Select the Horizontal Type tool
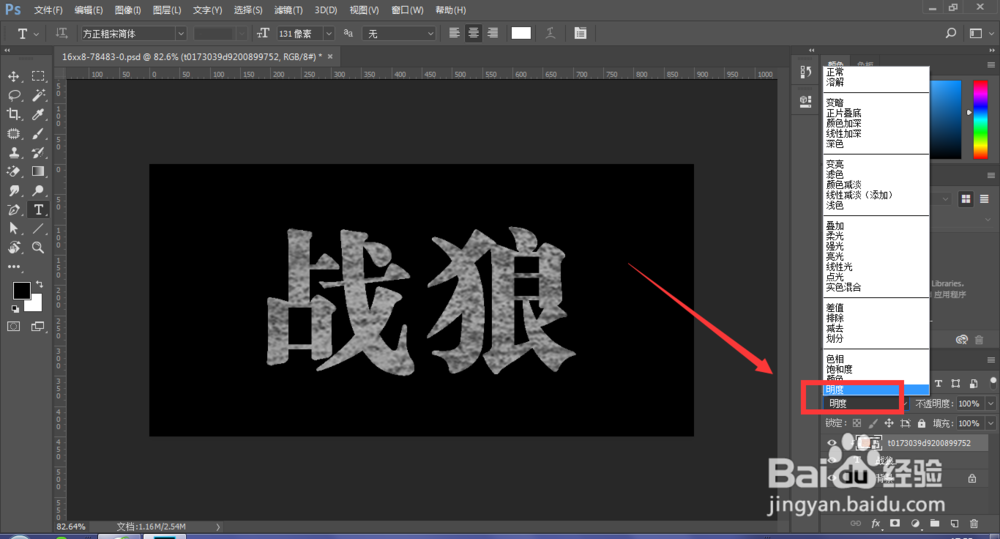 coord(38,210)
